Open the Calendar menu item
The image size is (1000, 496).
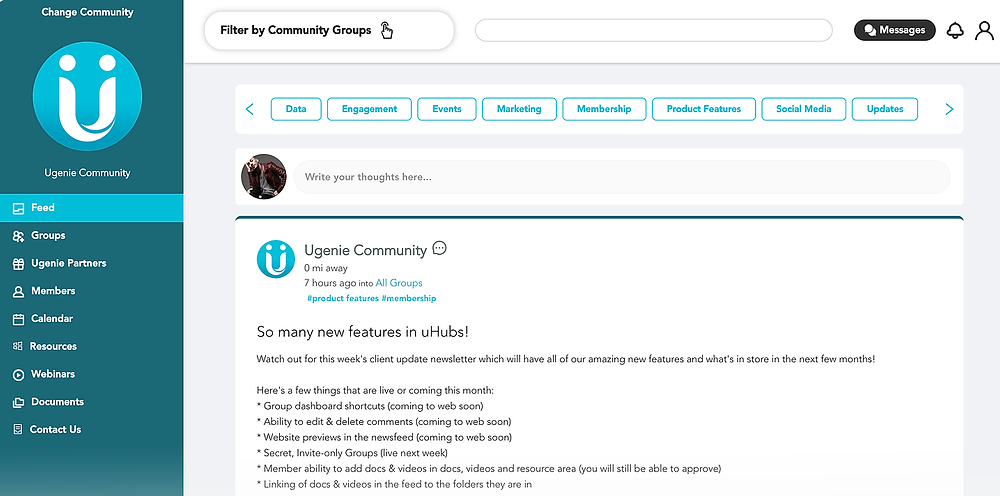pos(91,319)
